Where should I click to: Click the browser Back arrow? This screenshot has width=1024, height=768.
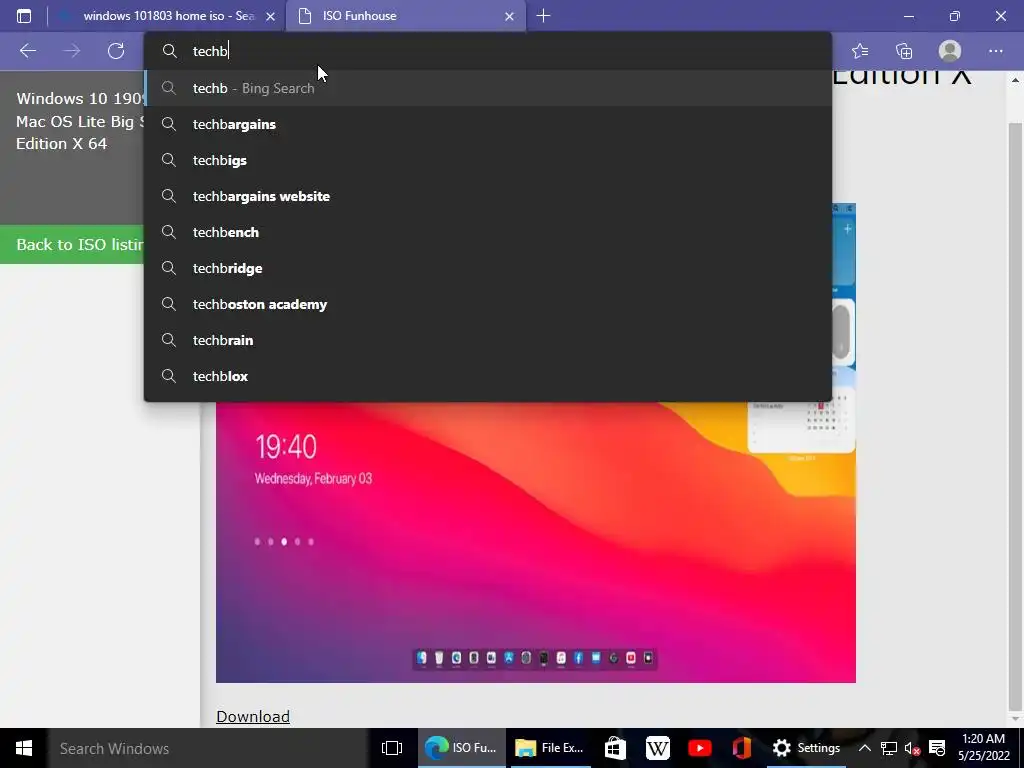point(28,51)
